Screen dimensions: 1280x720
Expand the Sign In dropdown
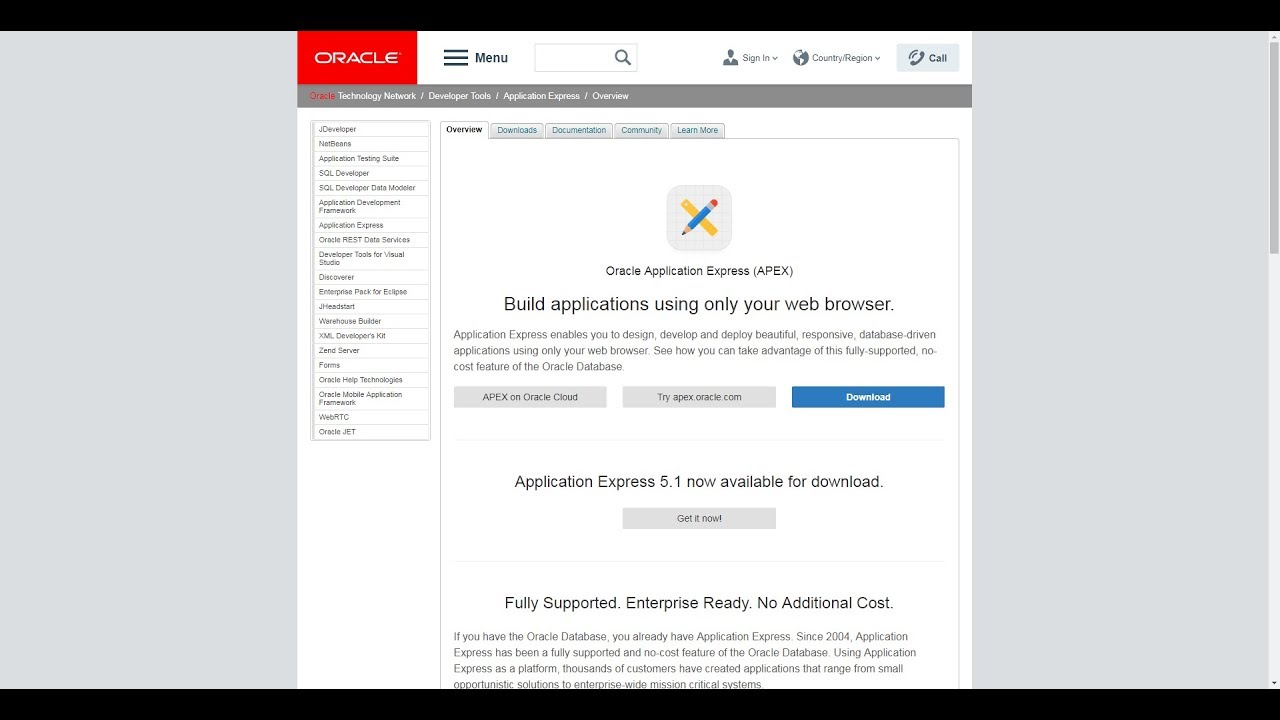point(760,58)
